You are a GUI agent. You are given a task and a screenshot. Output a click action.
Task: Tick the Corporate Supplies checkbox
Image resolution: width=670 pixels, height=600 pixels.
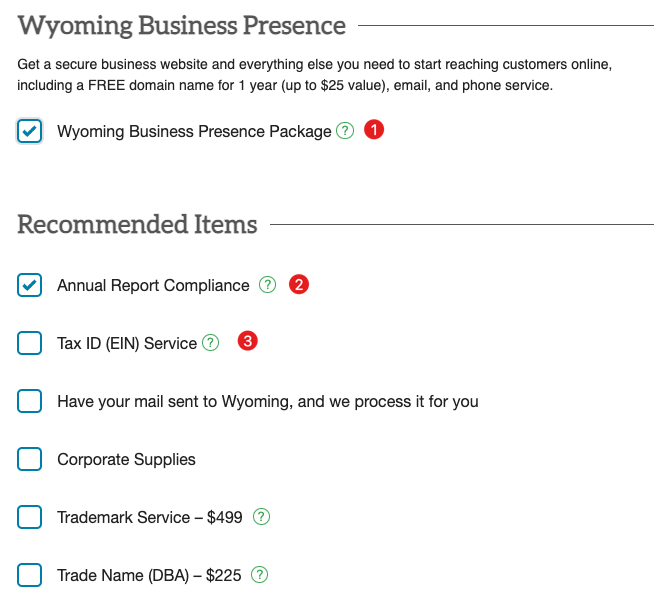29,459
